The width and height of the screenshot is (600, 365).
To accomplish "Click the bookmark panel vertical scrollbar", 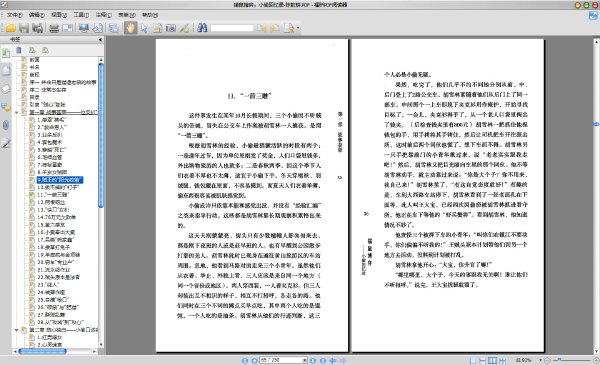I will (101, 135).
